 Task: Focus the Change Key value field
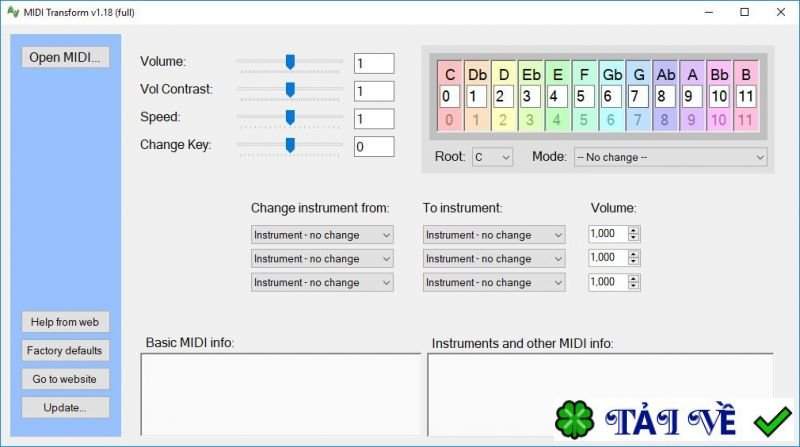point(374,146)
